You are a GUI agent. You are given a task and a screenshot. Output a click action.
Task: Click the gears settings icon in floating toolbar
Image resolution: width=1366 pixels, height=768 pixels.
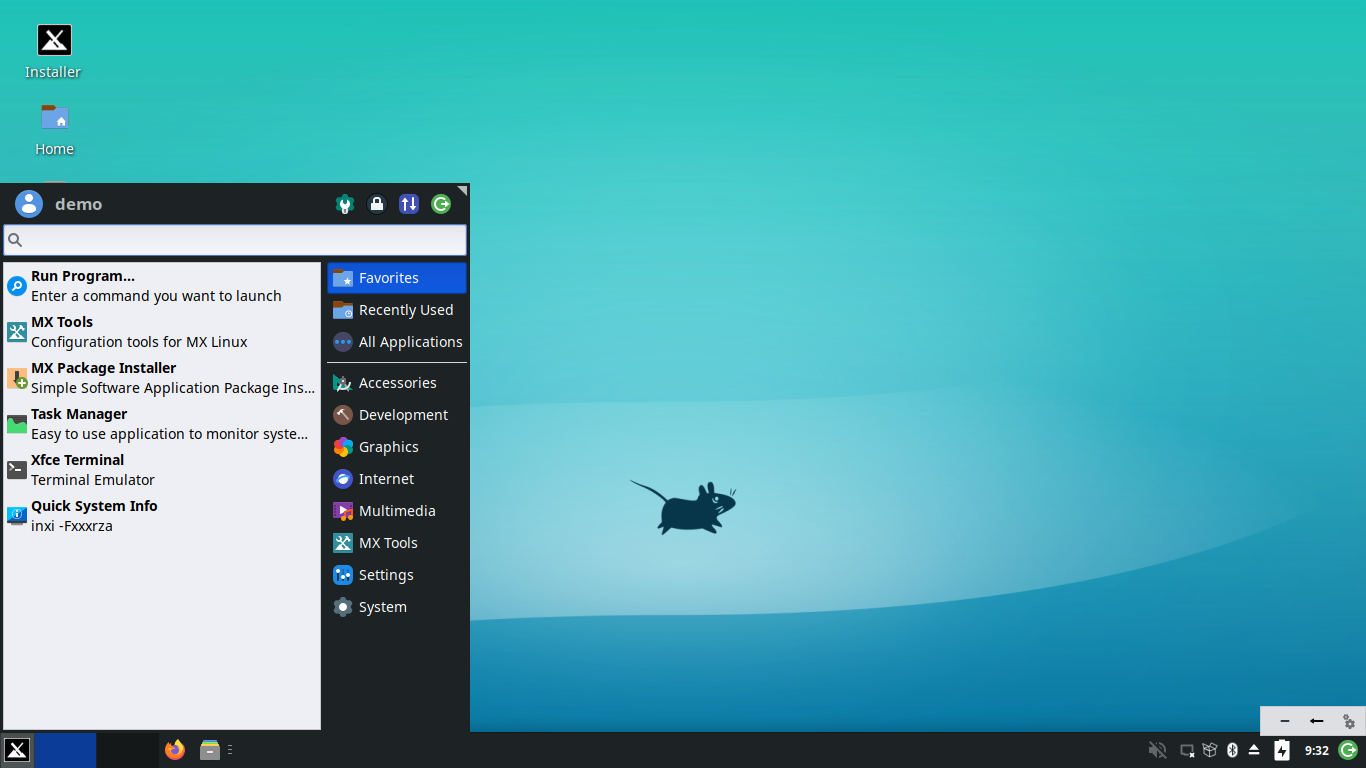click(x=1348, y=721)
